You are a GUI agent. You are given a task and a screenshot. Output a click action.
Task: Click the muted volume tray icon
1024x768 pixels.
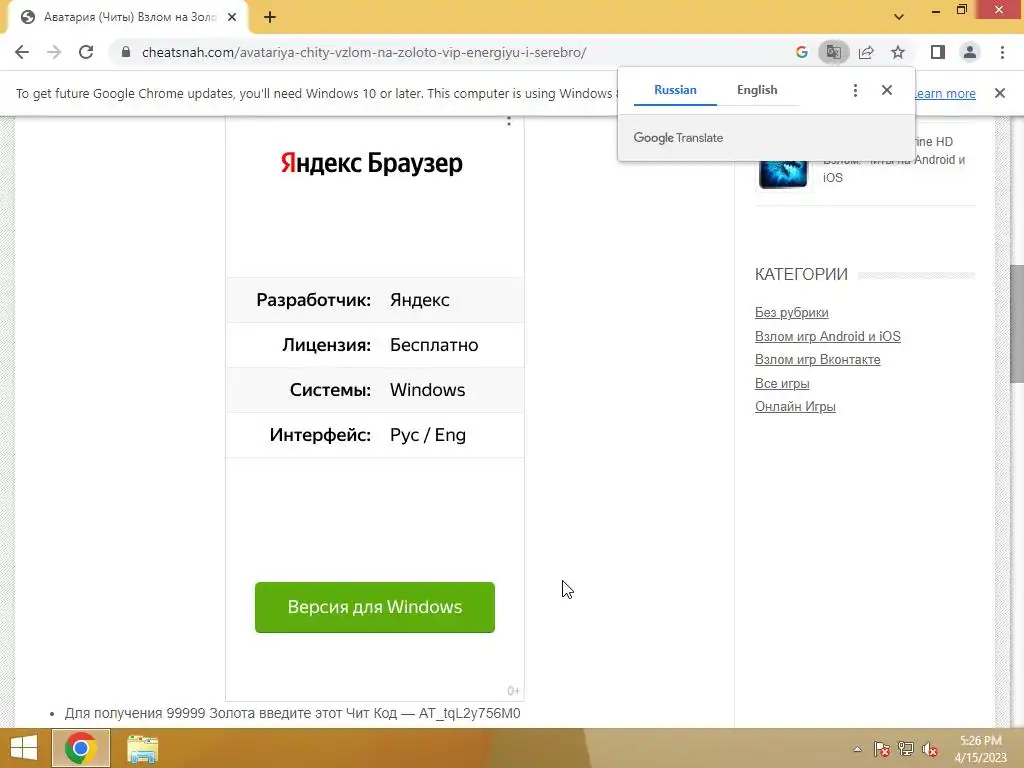[929, 749]
